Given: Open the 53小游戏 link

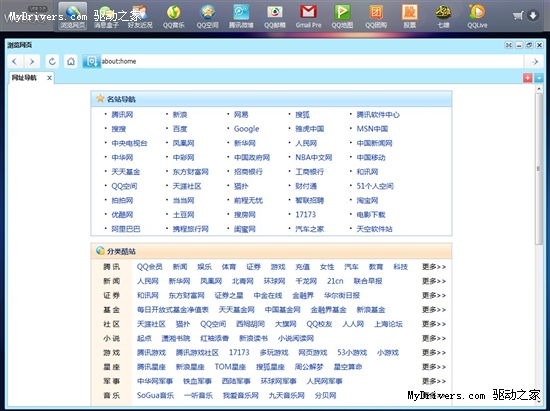Looking at the screenshot, I should [352, 352].
